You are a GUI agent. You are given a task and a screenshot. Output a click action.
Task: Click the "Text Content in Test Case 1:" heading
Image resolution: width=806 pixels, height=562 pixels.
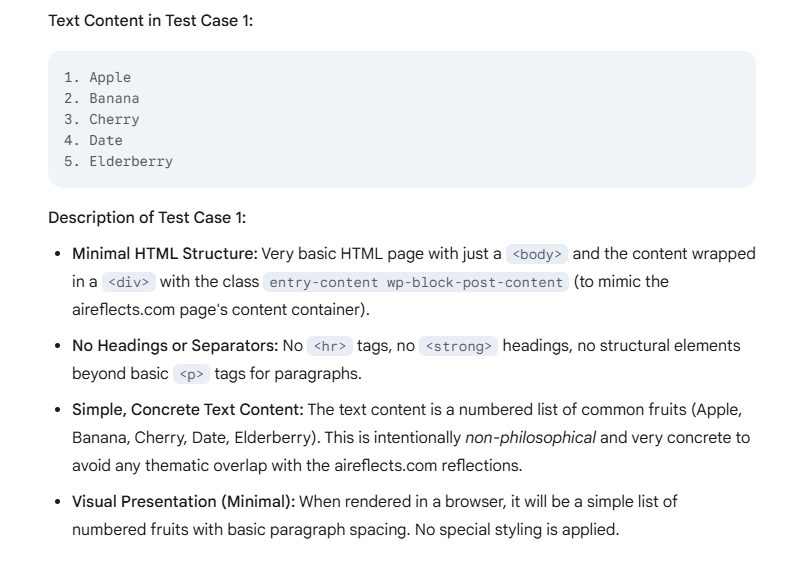(151, 20)
